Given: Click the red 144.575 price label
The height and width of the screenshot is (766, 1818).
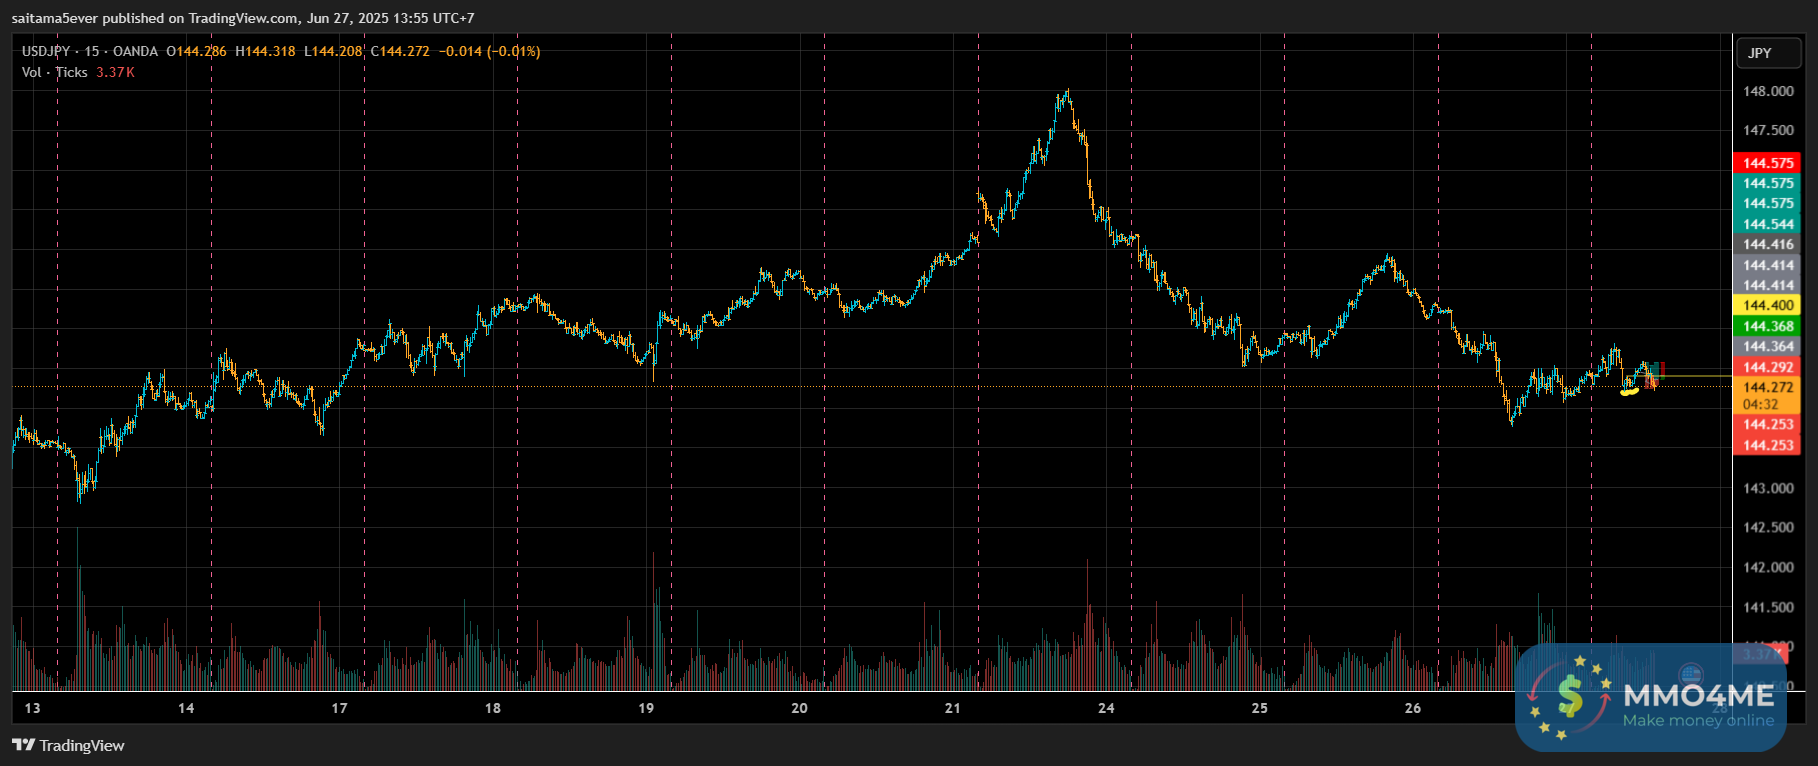Looking at the screenshot, I should pos(1768,163).
